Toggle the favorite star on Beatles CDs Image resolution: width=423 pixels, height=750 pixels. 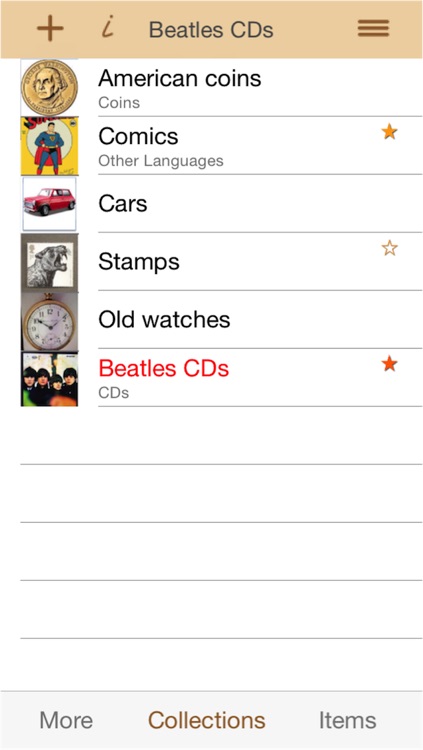pos(390,364)
